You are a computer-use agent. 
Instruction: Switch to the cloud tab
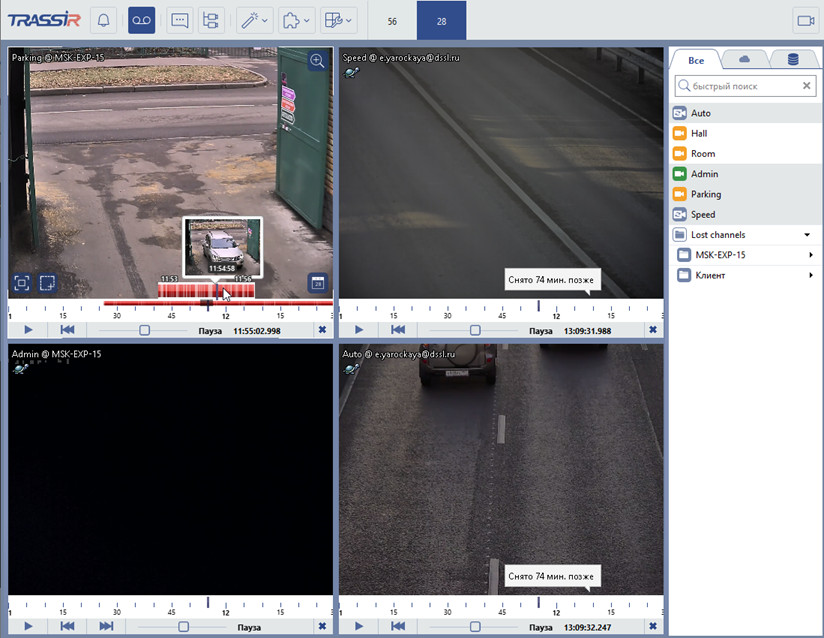pyautogui.click(x=744, y=60)
